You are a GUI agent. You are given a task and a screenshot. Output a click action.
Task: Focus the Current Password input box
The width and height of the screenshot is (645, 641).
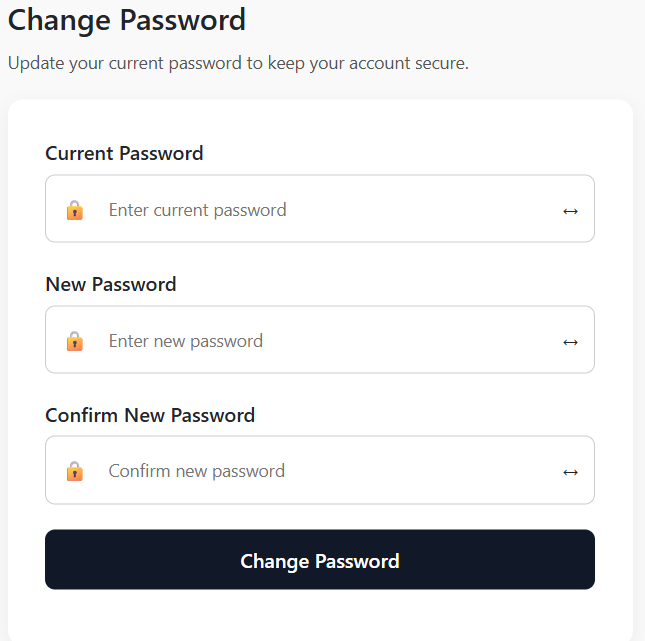pos(320,209)
